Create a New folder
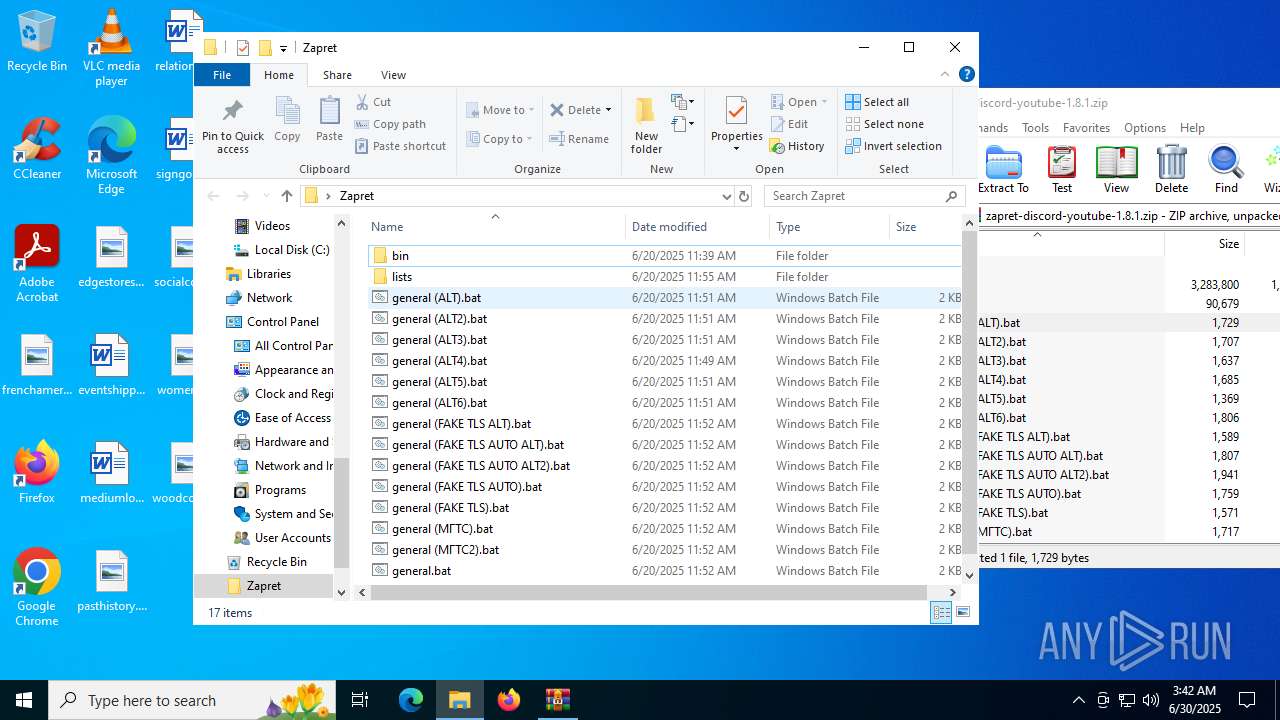Viewport: 1280px width, 720px height. coord(646,126)
